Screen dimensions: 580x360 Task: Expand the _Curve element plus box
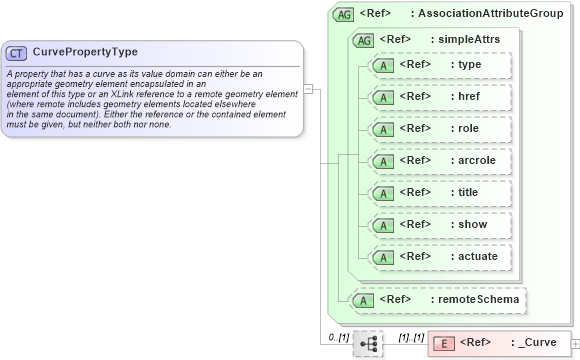click(575, 344)
